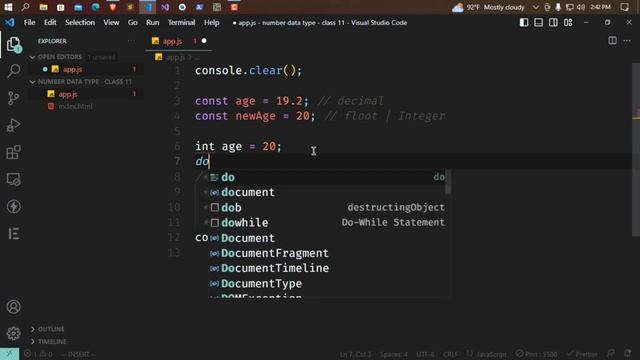Screen dimensions: 640x360
Task: Choose the 'dowhile' Do-While Statement snippet
Action: coord(327,222)
